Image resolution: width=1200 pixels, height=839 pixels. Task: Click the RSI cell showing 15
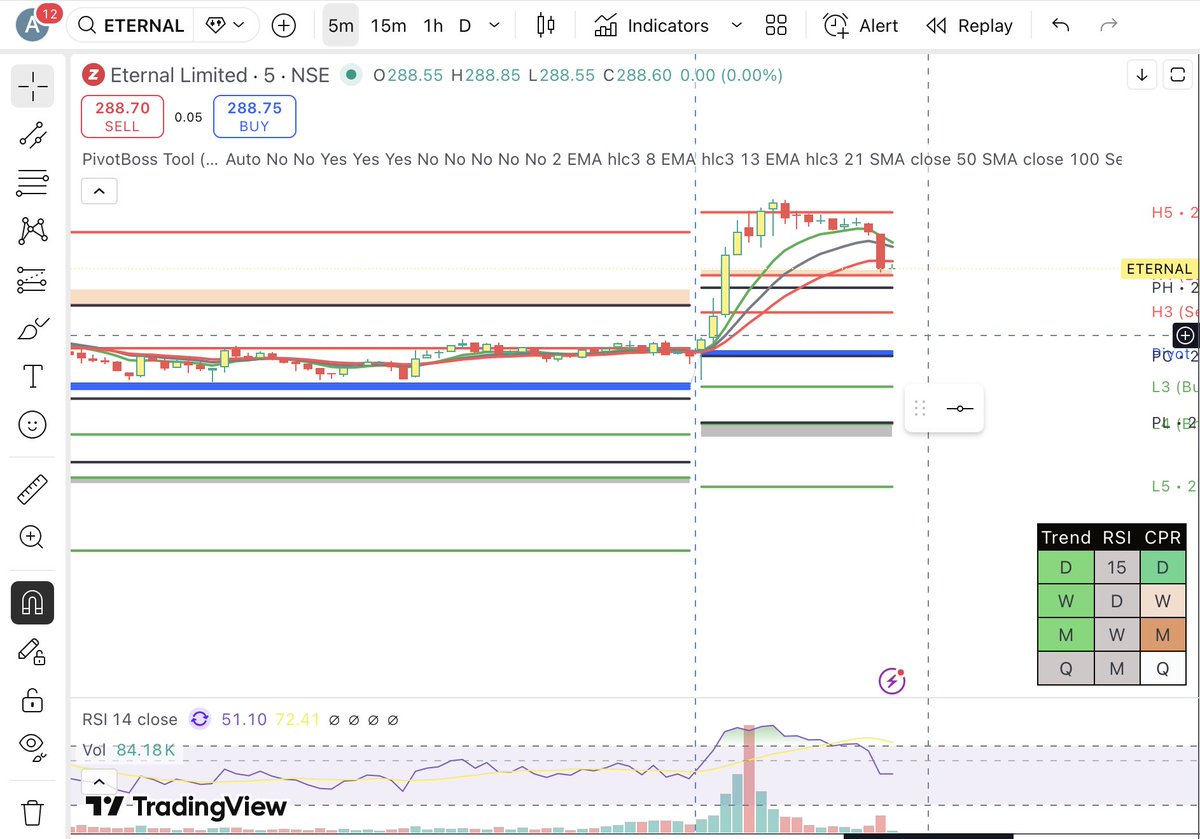(1117, 568)
